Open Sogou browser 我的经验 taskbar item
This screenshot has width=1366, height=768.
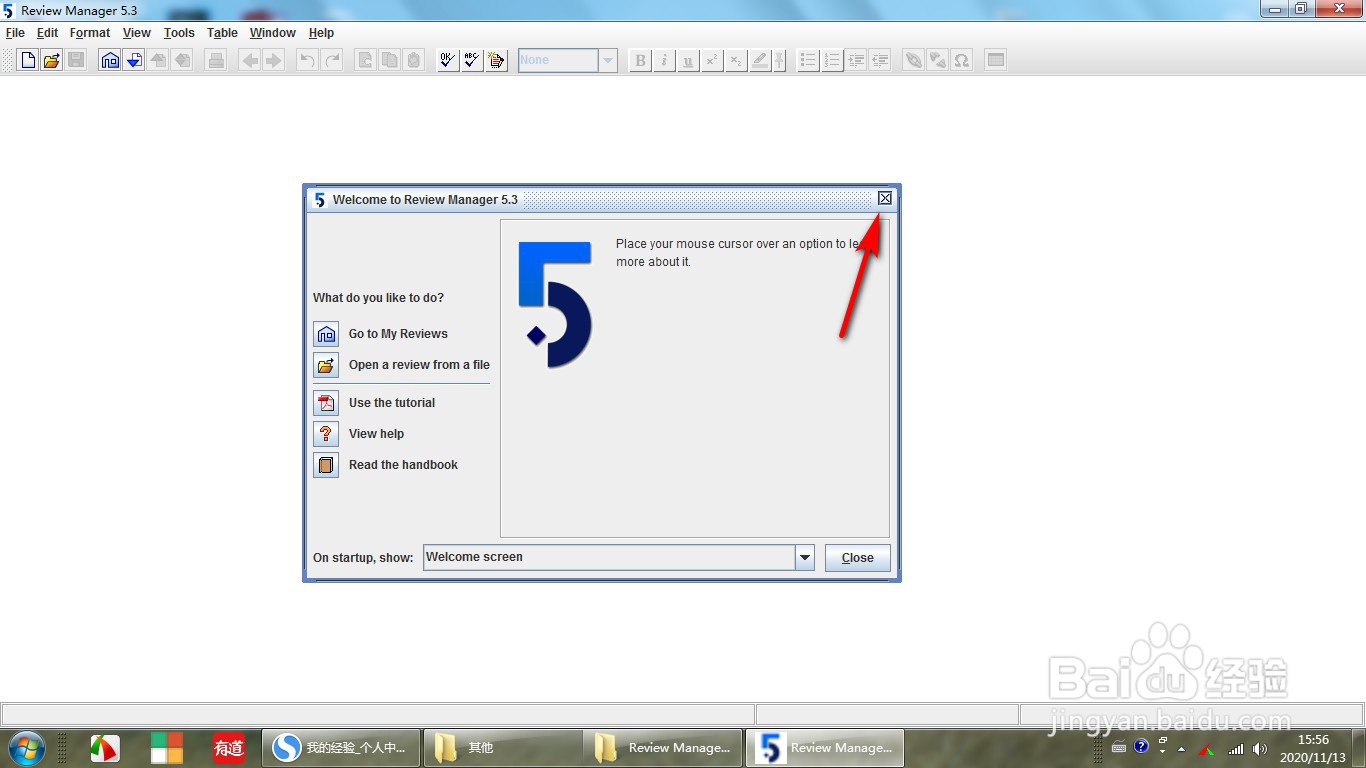point(341,747)
